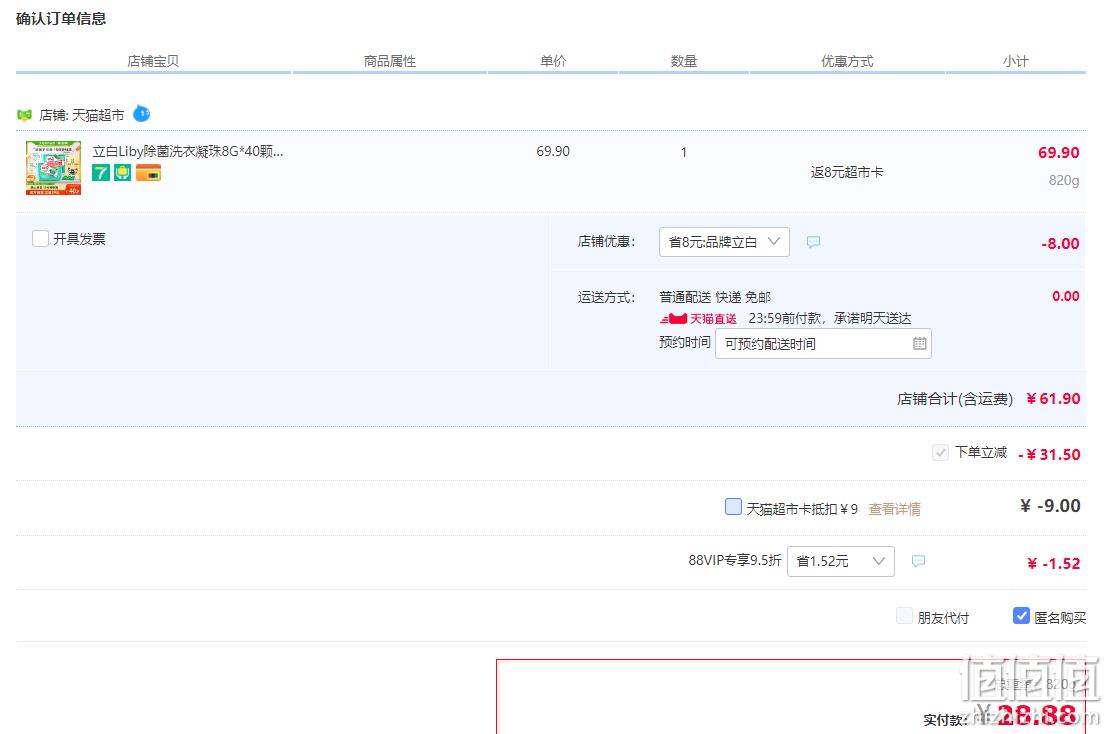The width and height of the screenshot is (1109, 734).
Task: Click the green 7-day return badge icon
Action: (x=101, y=173)
